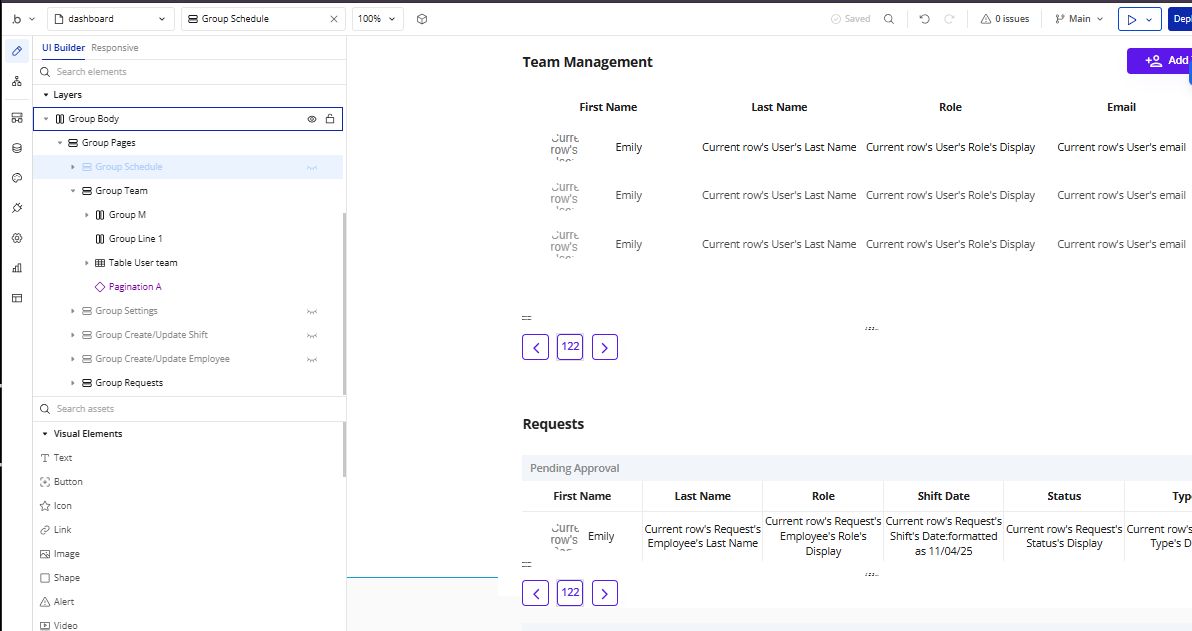Screen dimensions: 1192x631
Task: Focus the Search assets field
Action: pos(190,409)
